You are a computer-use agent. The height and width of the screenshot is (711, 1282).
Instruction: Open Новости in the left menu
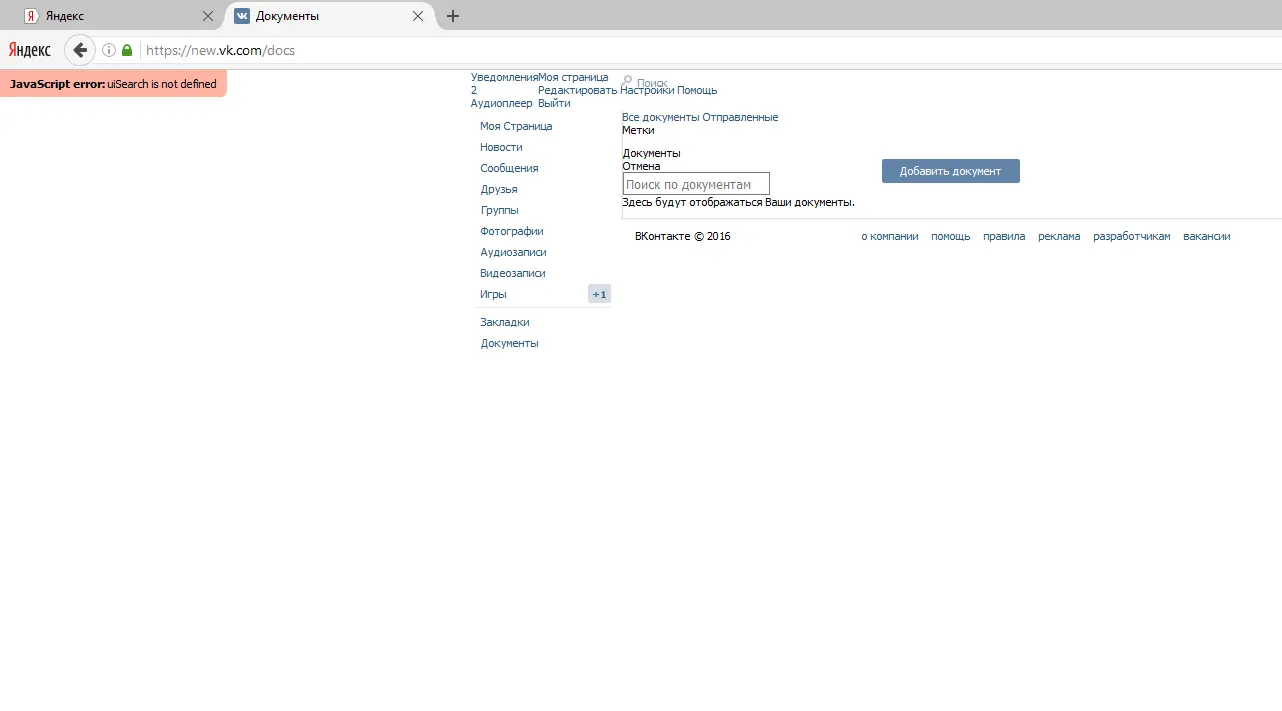pos(501,147)
